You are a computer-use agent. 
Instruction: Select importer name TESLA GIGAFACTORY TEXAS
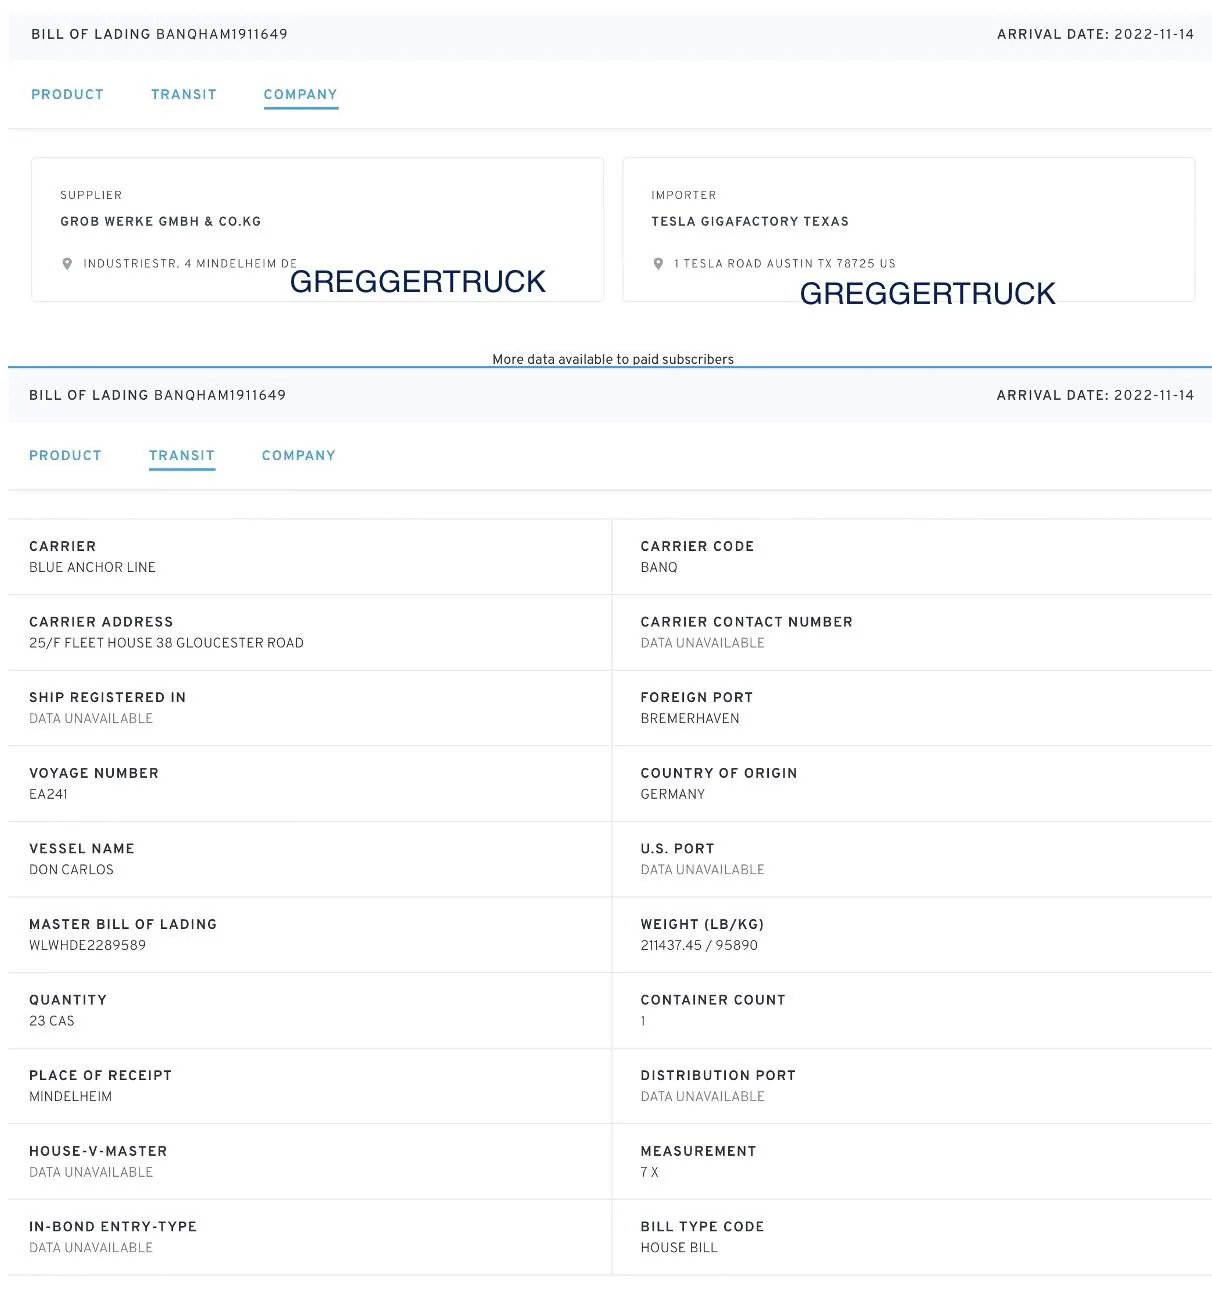(x=750, y=221)
